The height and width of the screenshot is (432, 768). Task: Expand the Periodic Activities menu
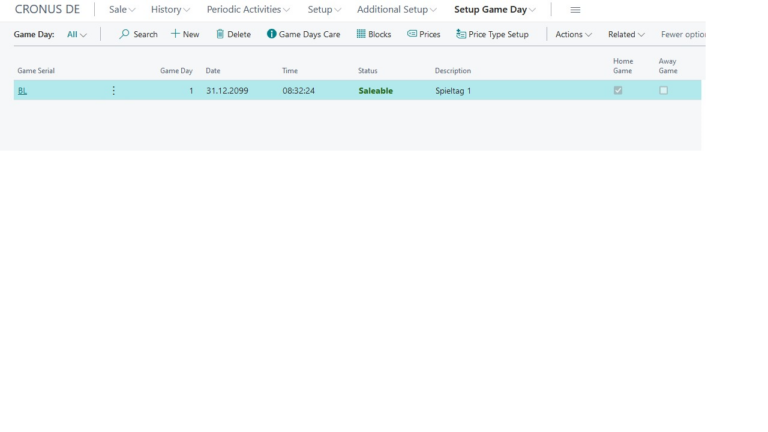pos(248,10)
